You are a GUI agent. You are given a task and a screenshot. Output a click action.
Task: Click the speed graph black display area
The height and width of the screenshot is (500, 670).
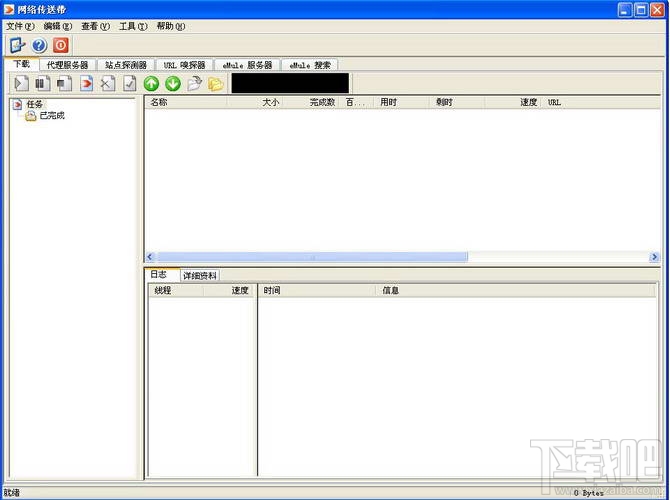coord(290,83)
